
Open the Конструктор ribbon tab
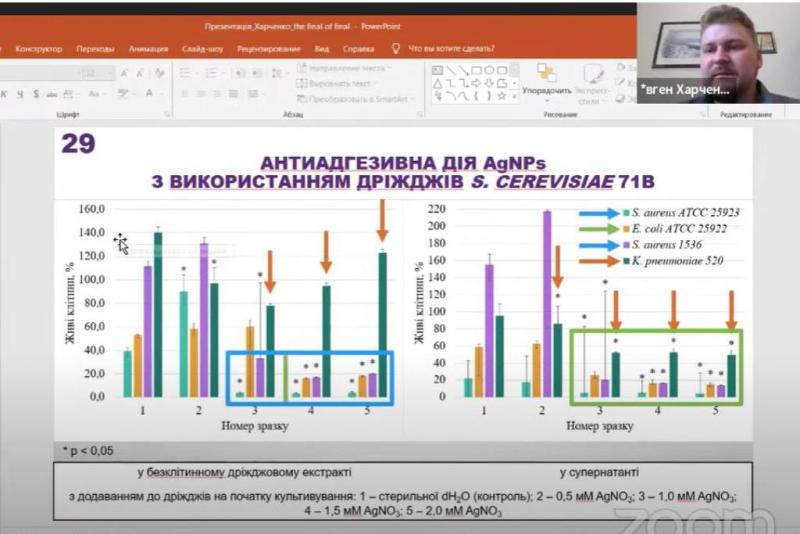[x=39, y=49]
